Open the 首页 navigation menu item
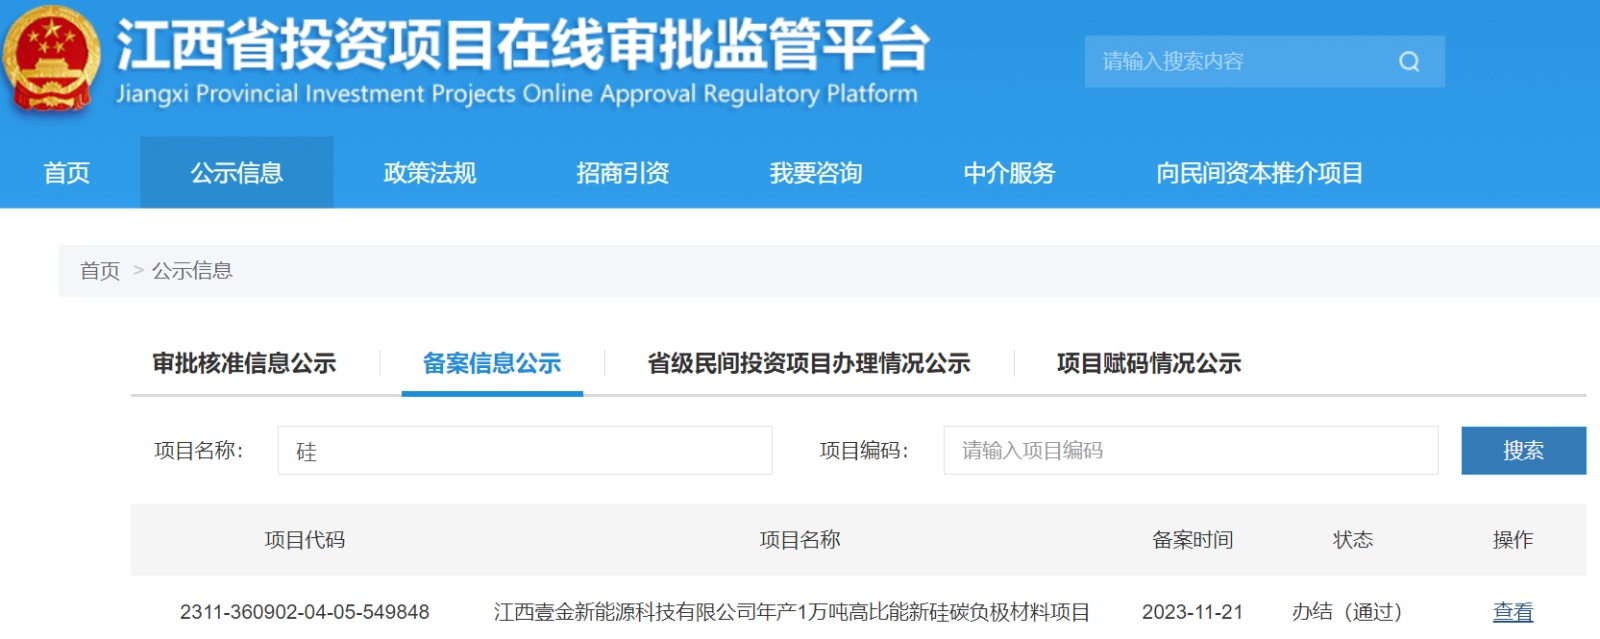Image resolution: width=1600 pixels, height=639 pixels. click(67, 173)
